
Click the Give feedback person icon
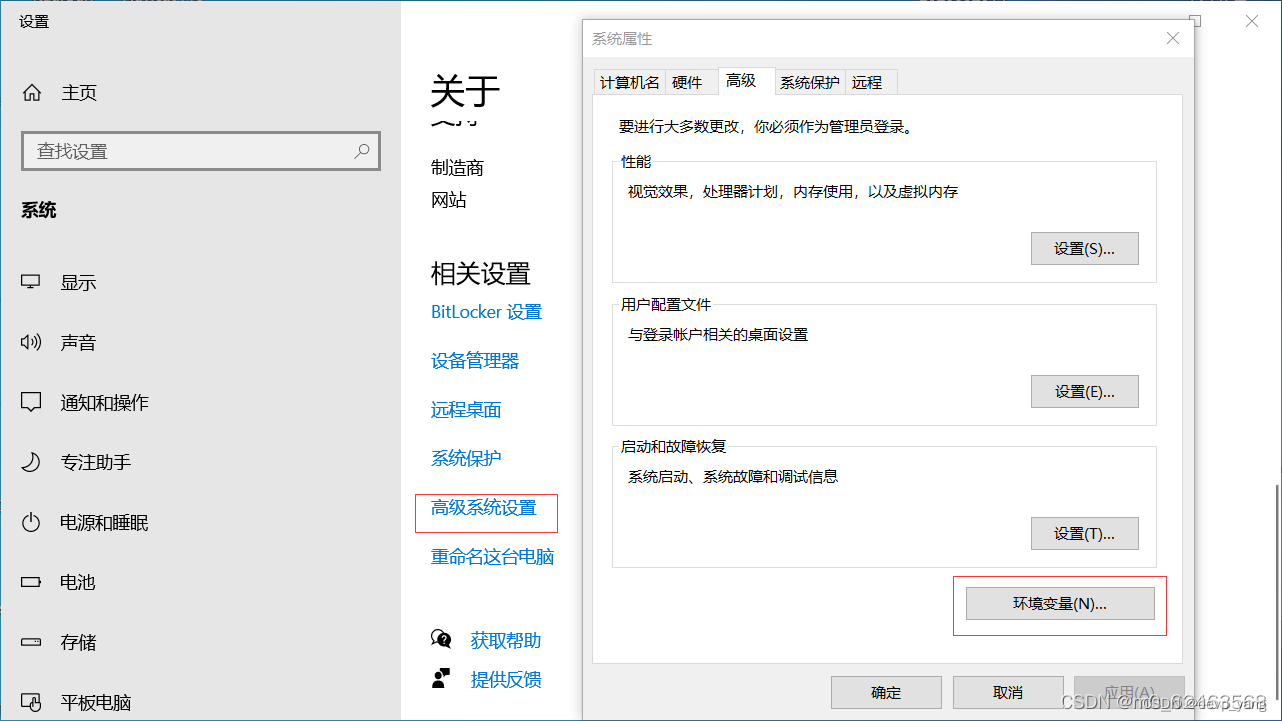(x=441, y=679)
